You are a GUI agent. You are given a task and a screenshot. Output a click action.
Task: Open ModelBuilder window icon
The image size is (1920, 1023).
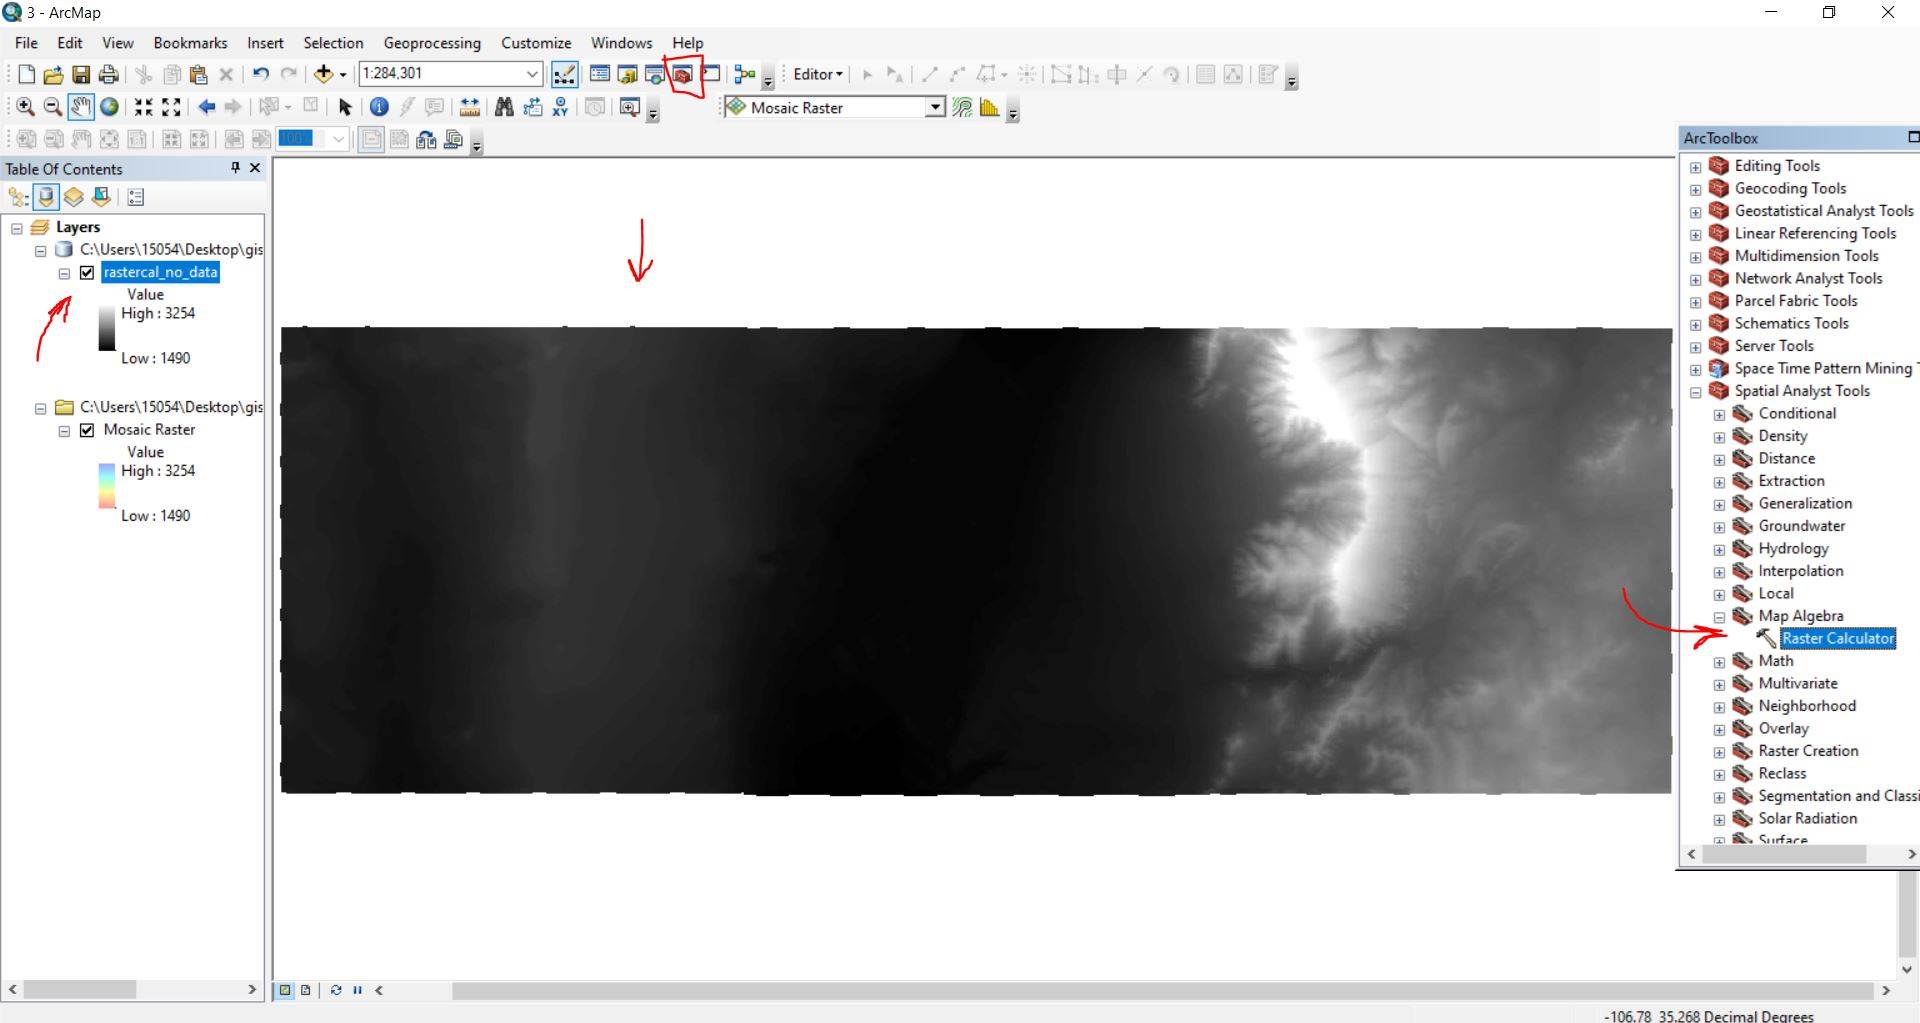pos(745,74)
